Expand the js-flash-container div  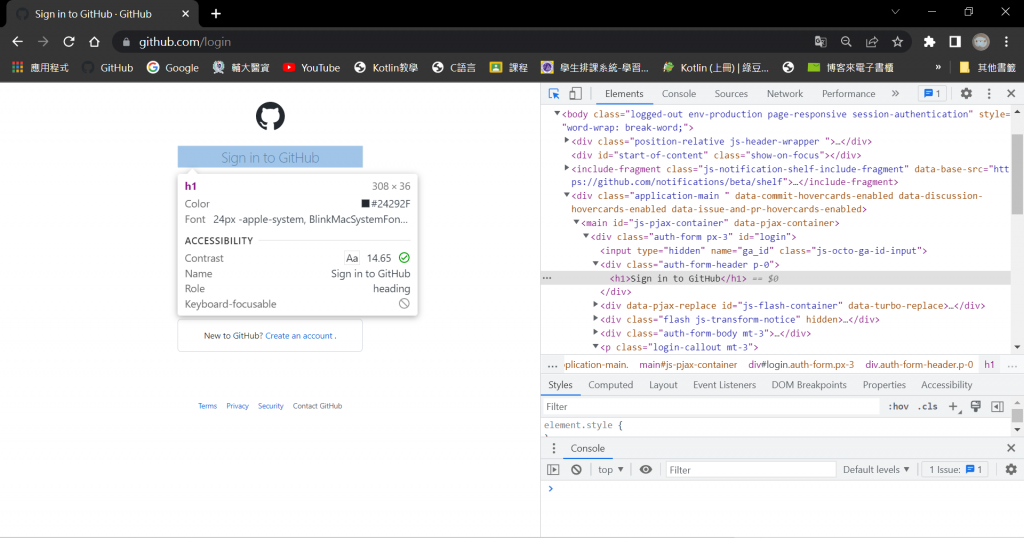[596, 305]
